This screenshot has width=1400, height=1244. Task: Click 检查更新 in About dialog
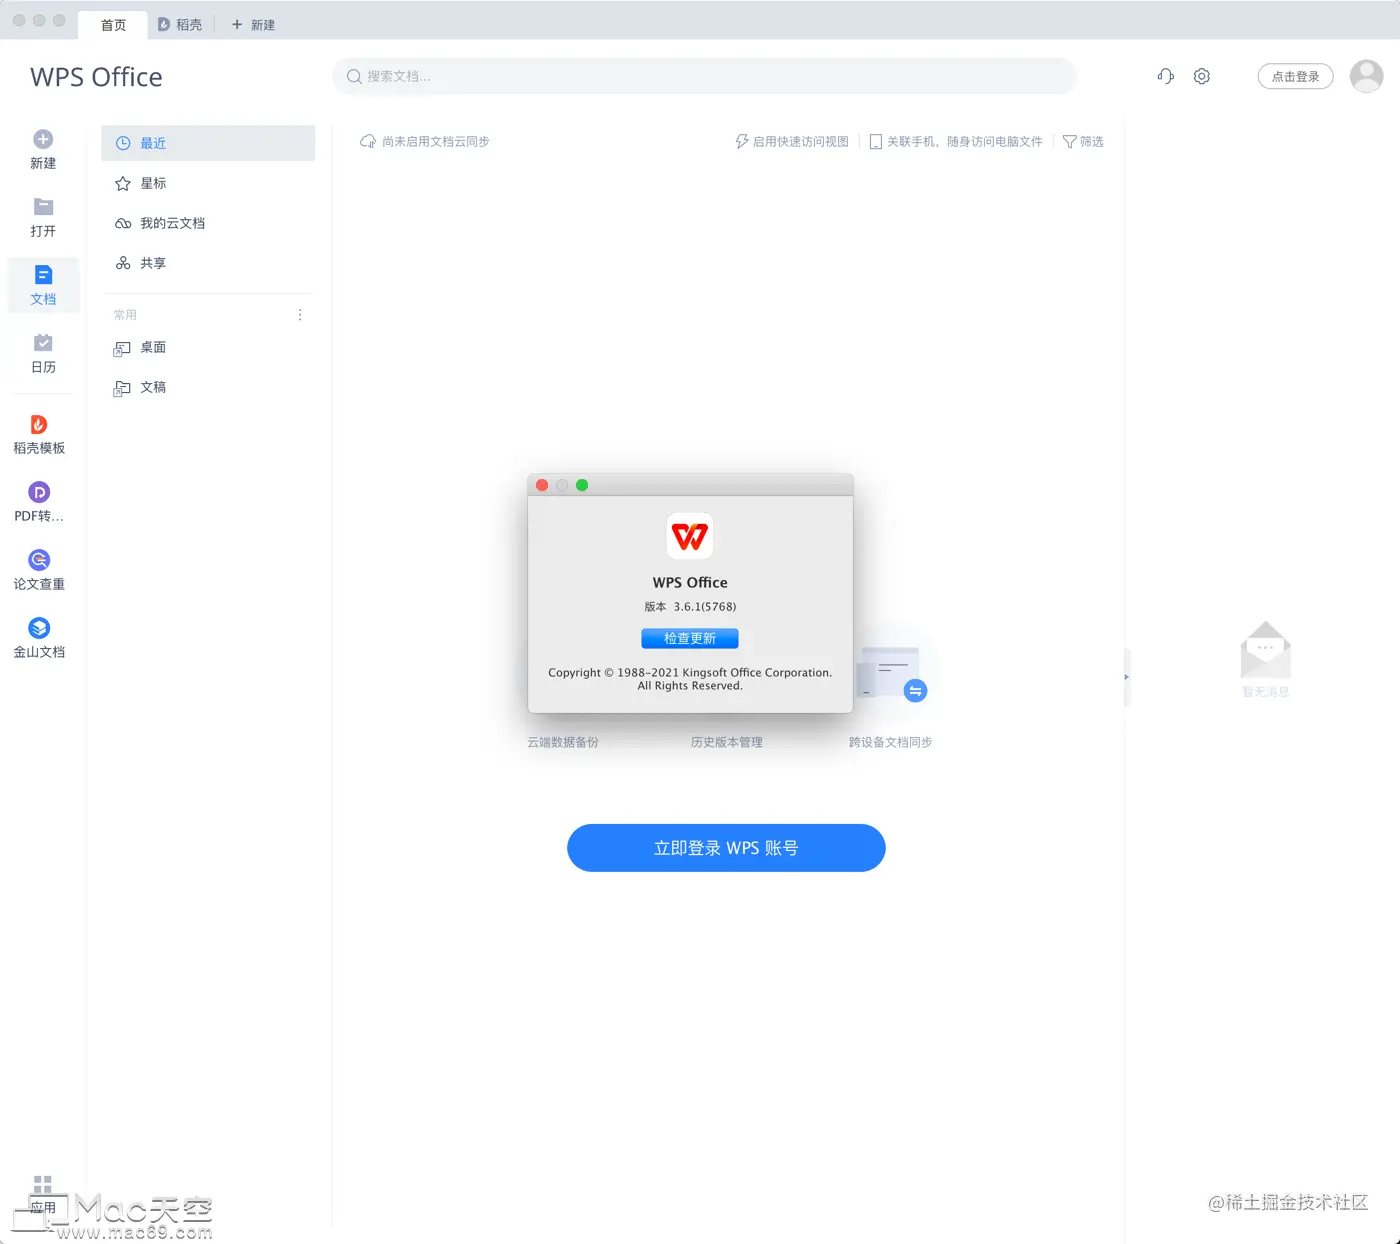click(690, 638)
